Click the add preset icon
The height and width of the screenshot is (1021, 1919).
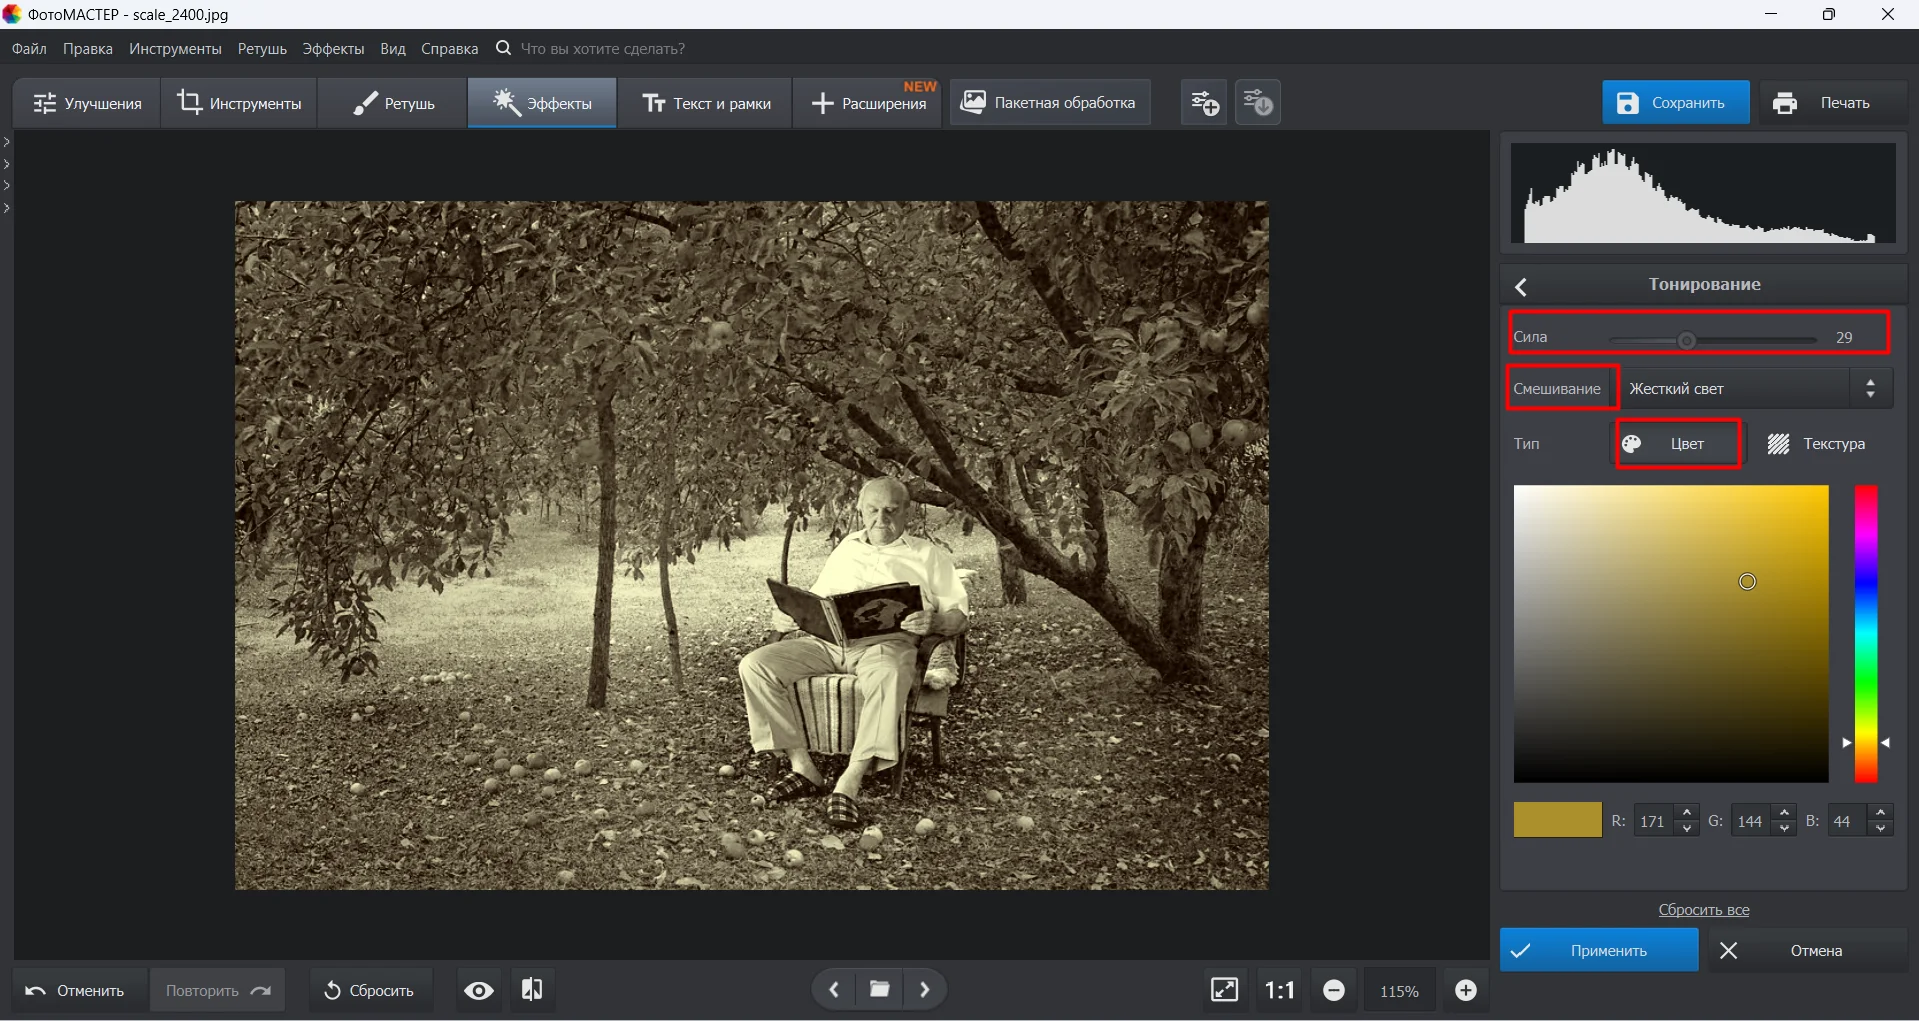(1204, 102)
